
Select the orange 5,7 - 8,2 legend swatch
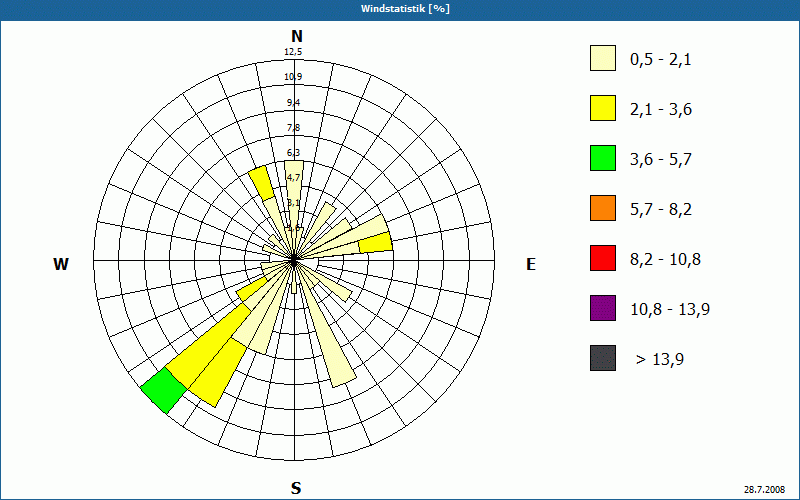tap(603, 208)
